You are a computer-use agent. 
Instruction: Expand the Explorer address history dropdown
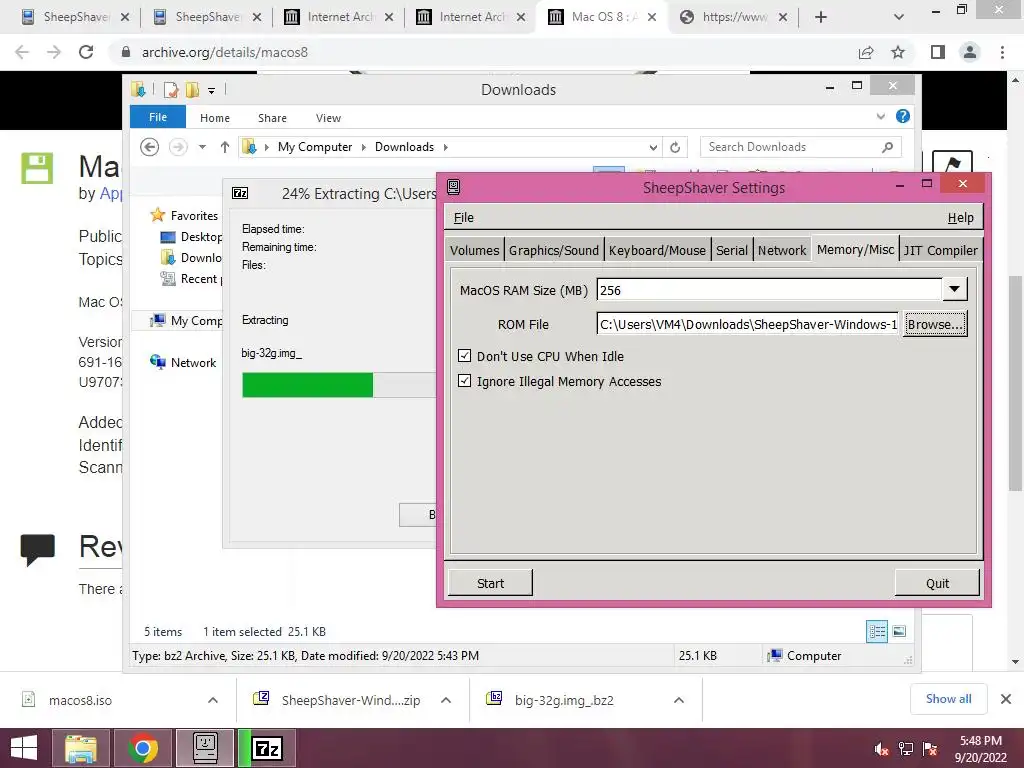click(x=652, y=148)
